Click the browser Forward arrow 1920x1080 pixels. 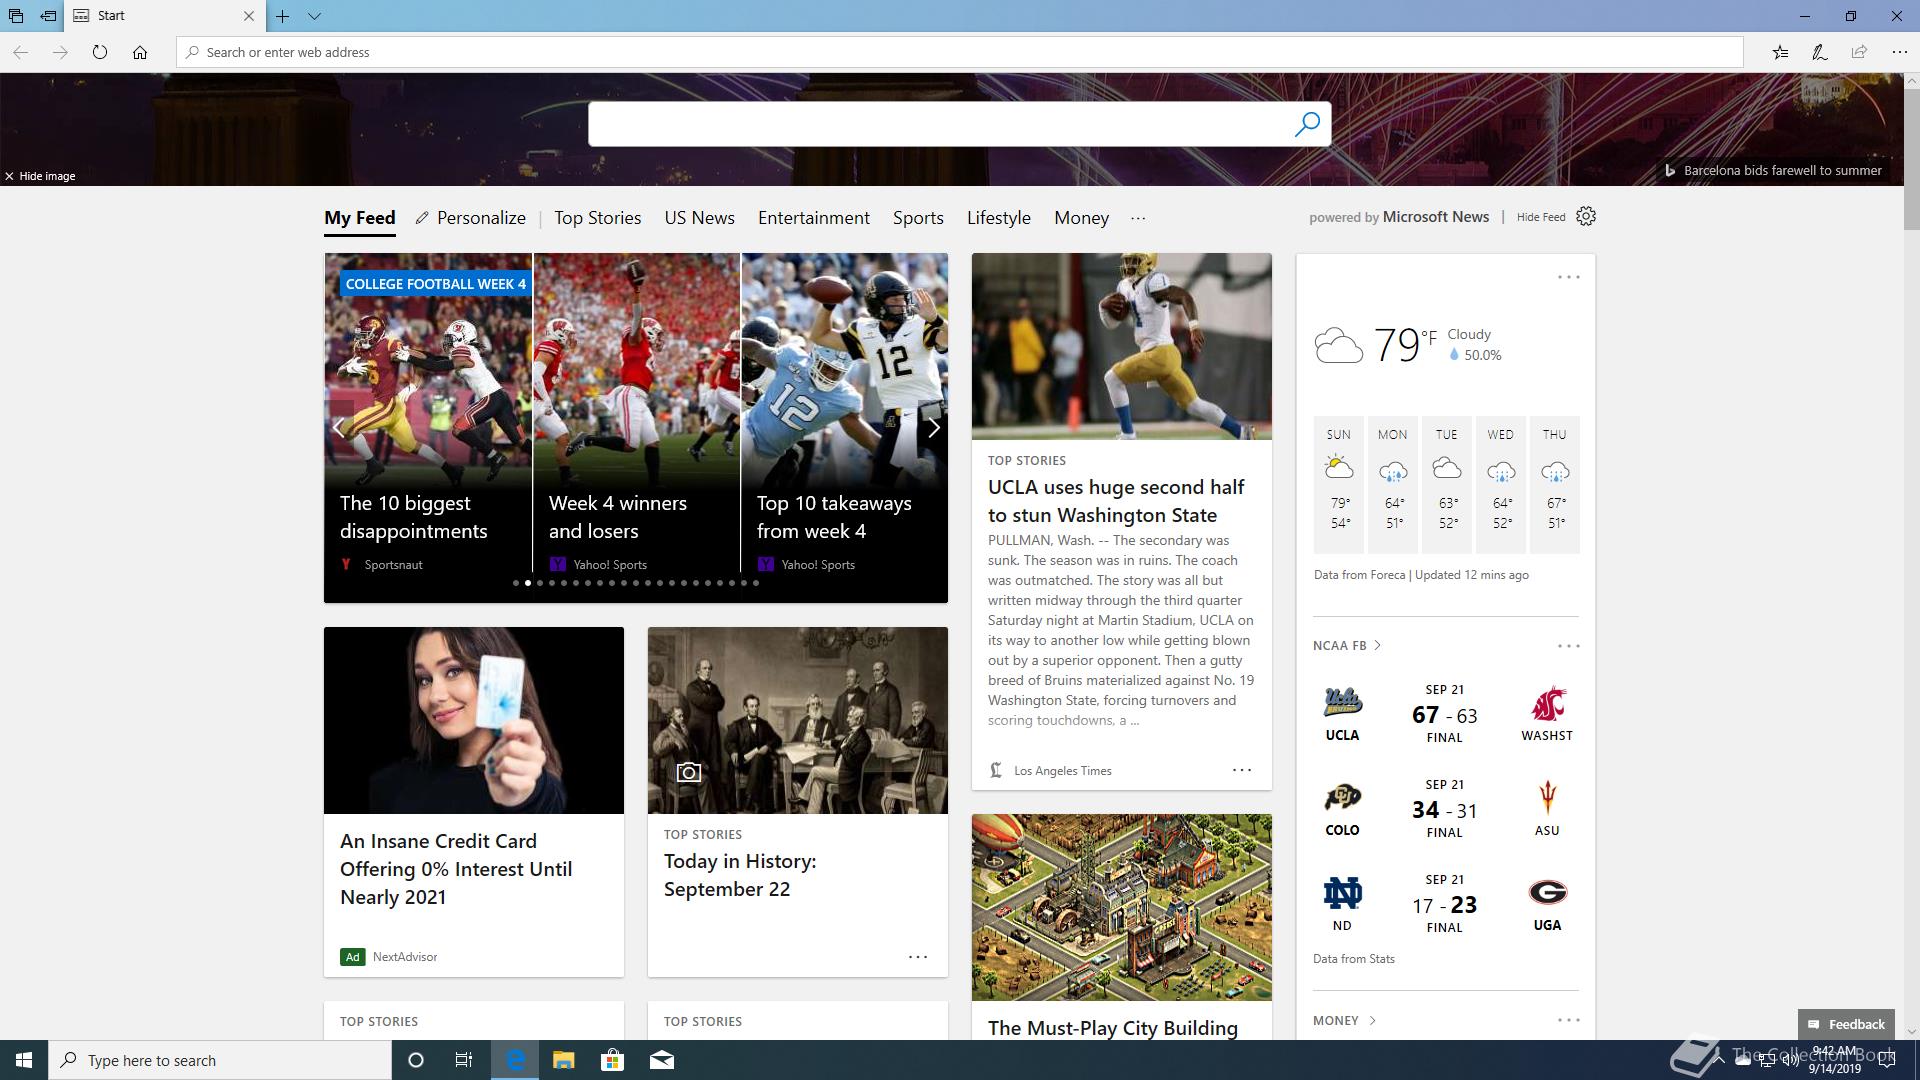[60, 52]
